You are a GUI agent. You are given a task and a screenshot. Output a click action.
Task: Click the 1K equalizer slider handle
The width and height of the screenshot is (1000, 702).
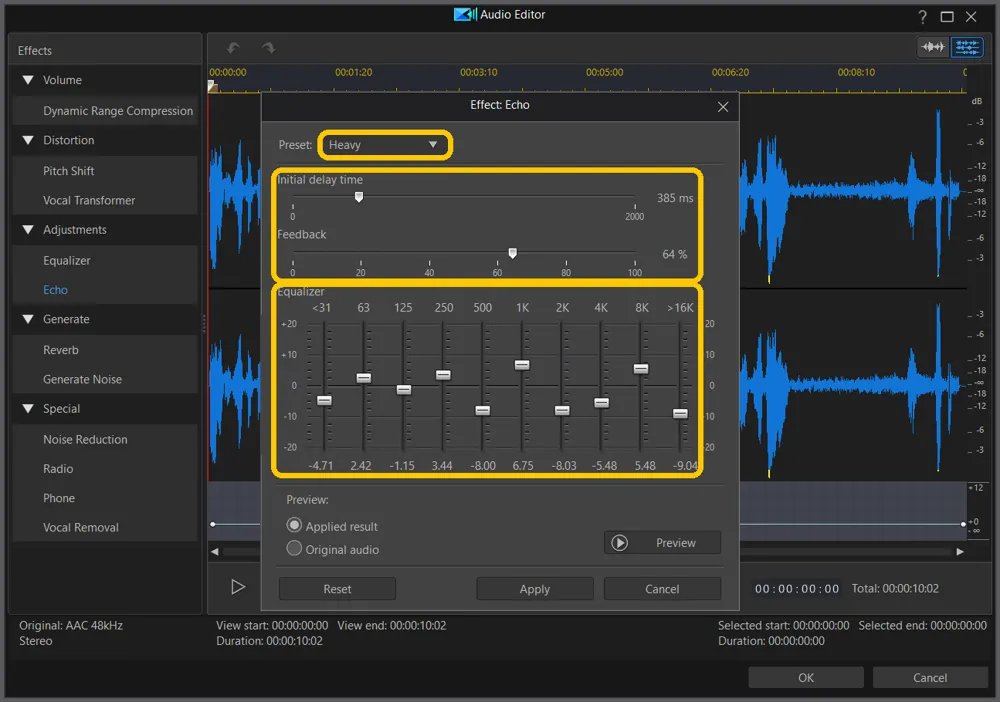point(522,365)
